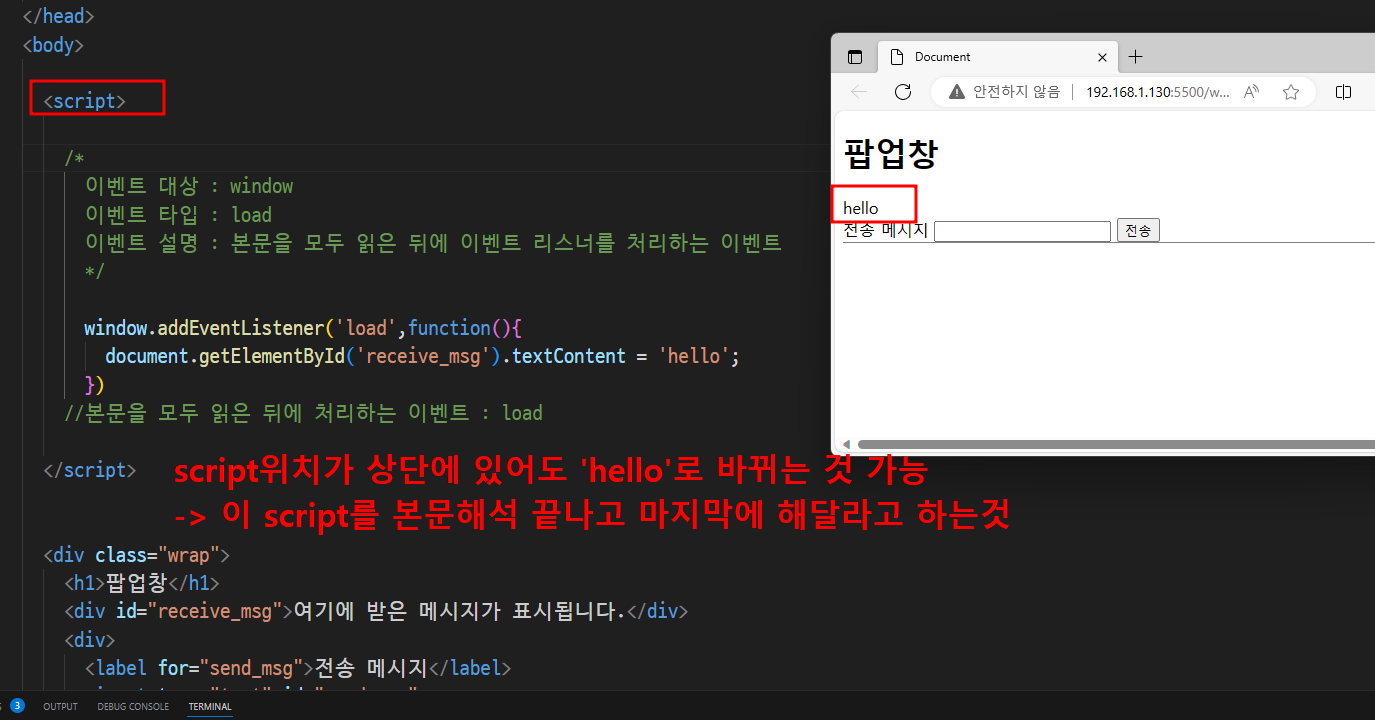
Task: Click the 전송 메시지 text input field
Action: tap(1022, 231)
